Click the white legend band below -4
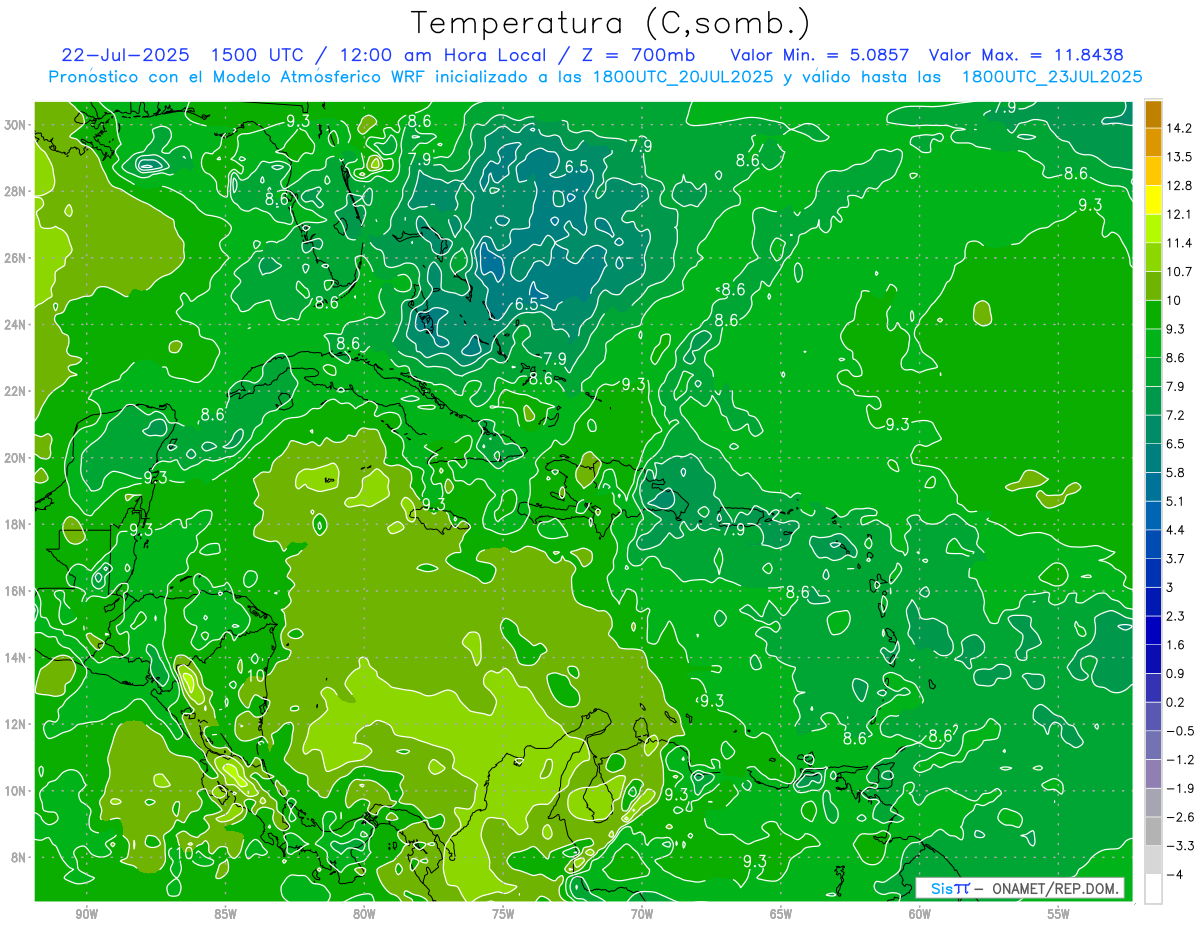1200x927 pixels. point(1153,889)
